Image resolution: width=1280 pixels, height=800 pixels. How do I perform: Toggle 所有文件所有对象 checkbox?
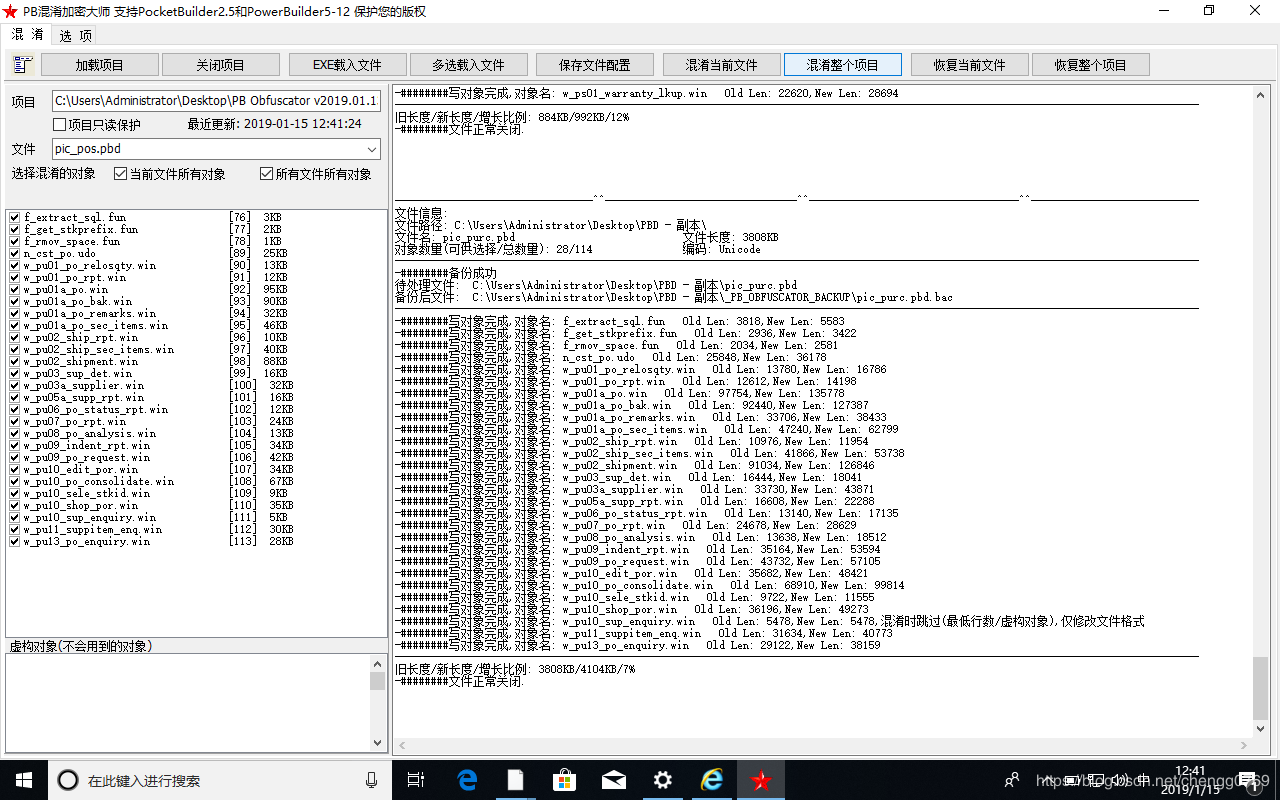(266, 174)
